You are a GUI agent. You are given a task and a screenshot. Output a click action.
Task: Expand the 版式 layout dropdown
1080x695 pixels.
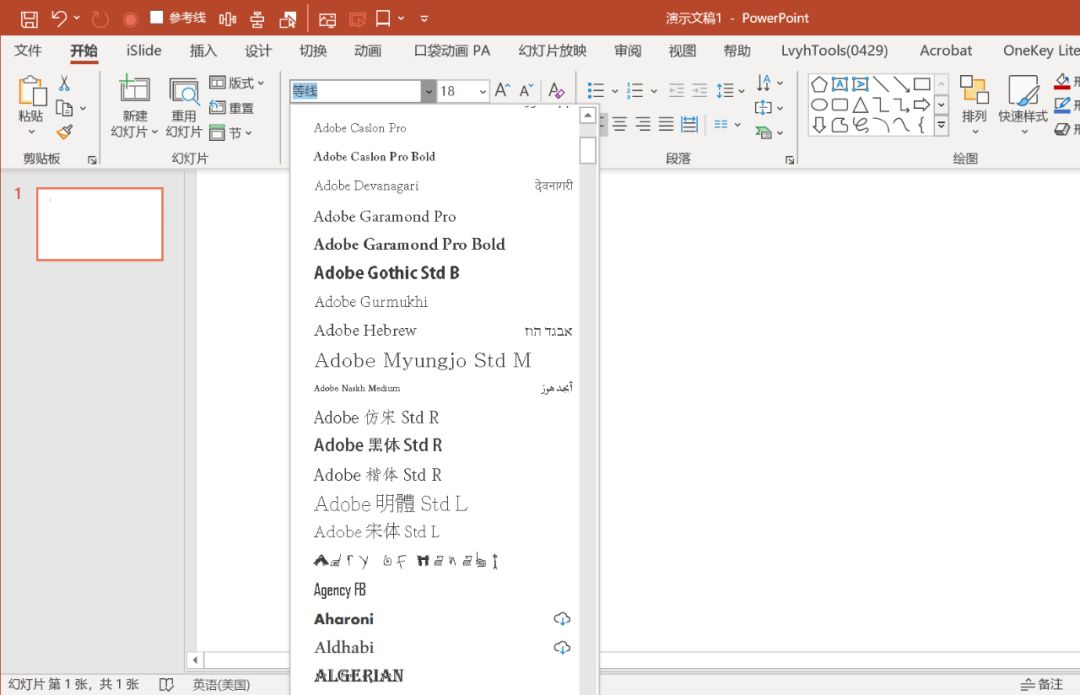pyautogui.click(x=260, y=83)
